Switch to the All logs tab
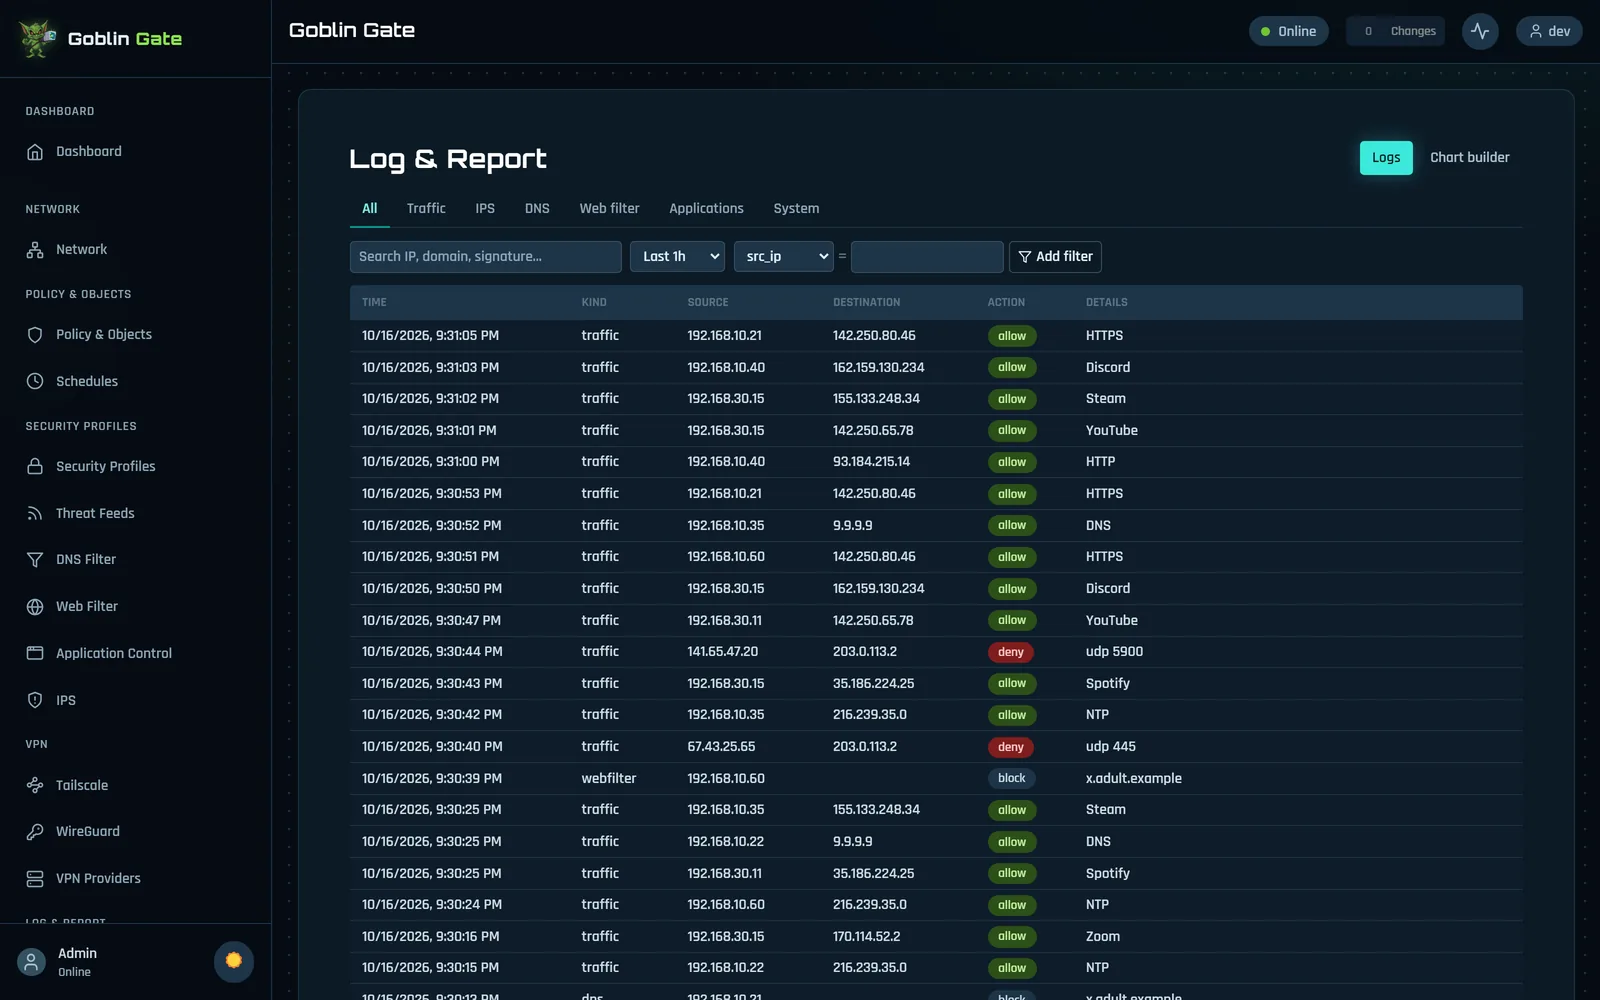The image size is (1600, 1000). (x=370, y=208)
